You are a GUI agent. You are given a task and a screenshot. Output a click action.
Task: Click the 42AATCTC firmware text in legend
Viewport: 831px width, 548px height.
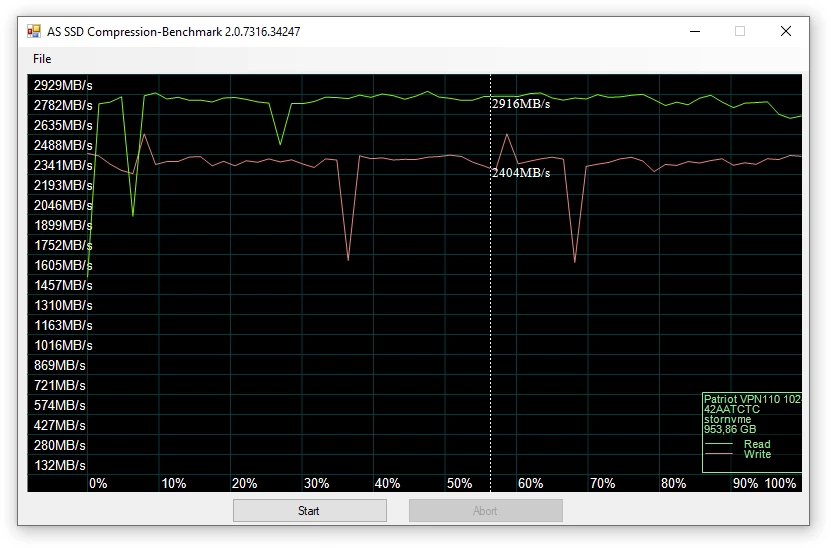click(x=732, y=409)
